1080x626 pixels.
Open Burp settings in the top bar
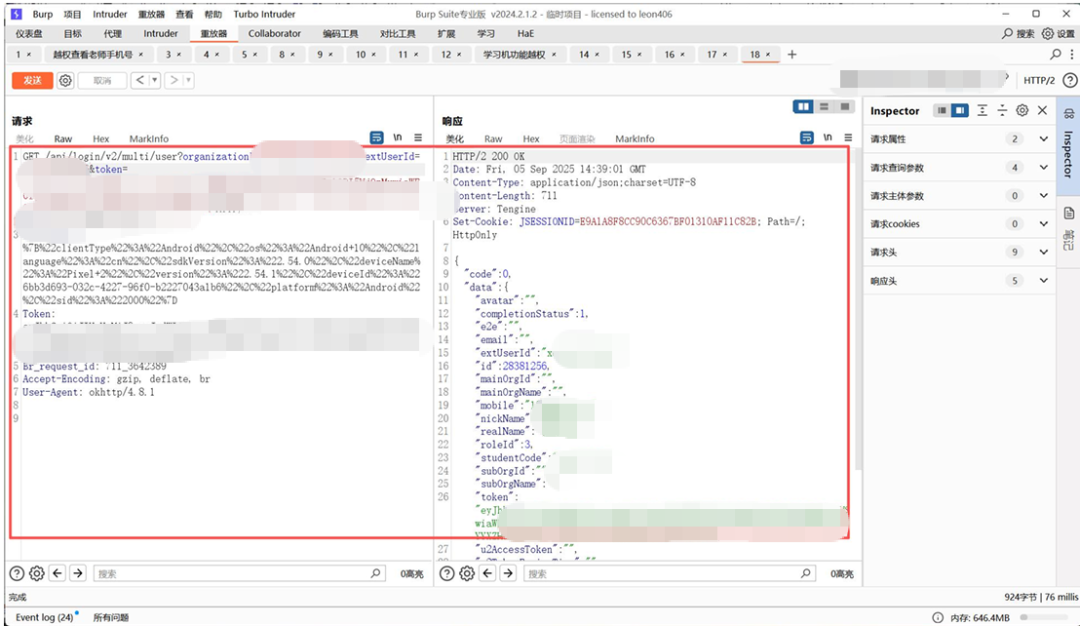coord(1058,33)
